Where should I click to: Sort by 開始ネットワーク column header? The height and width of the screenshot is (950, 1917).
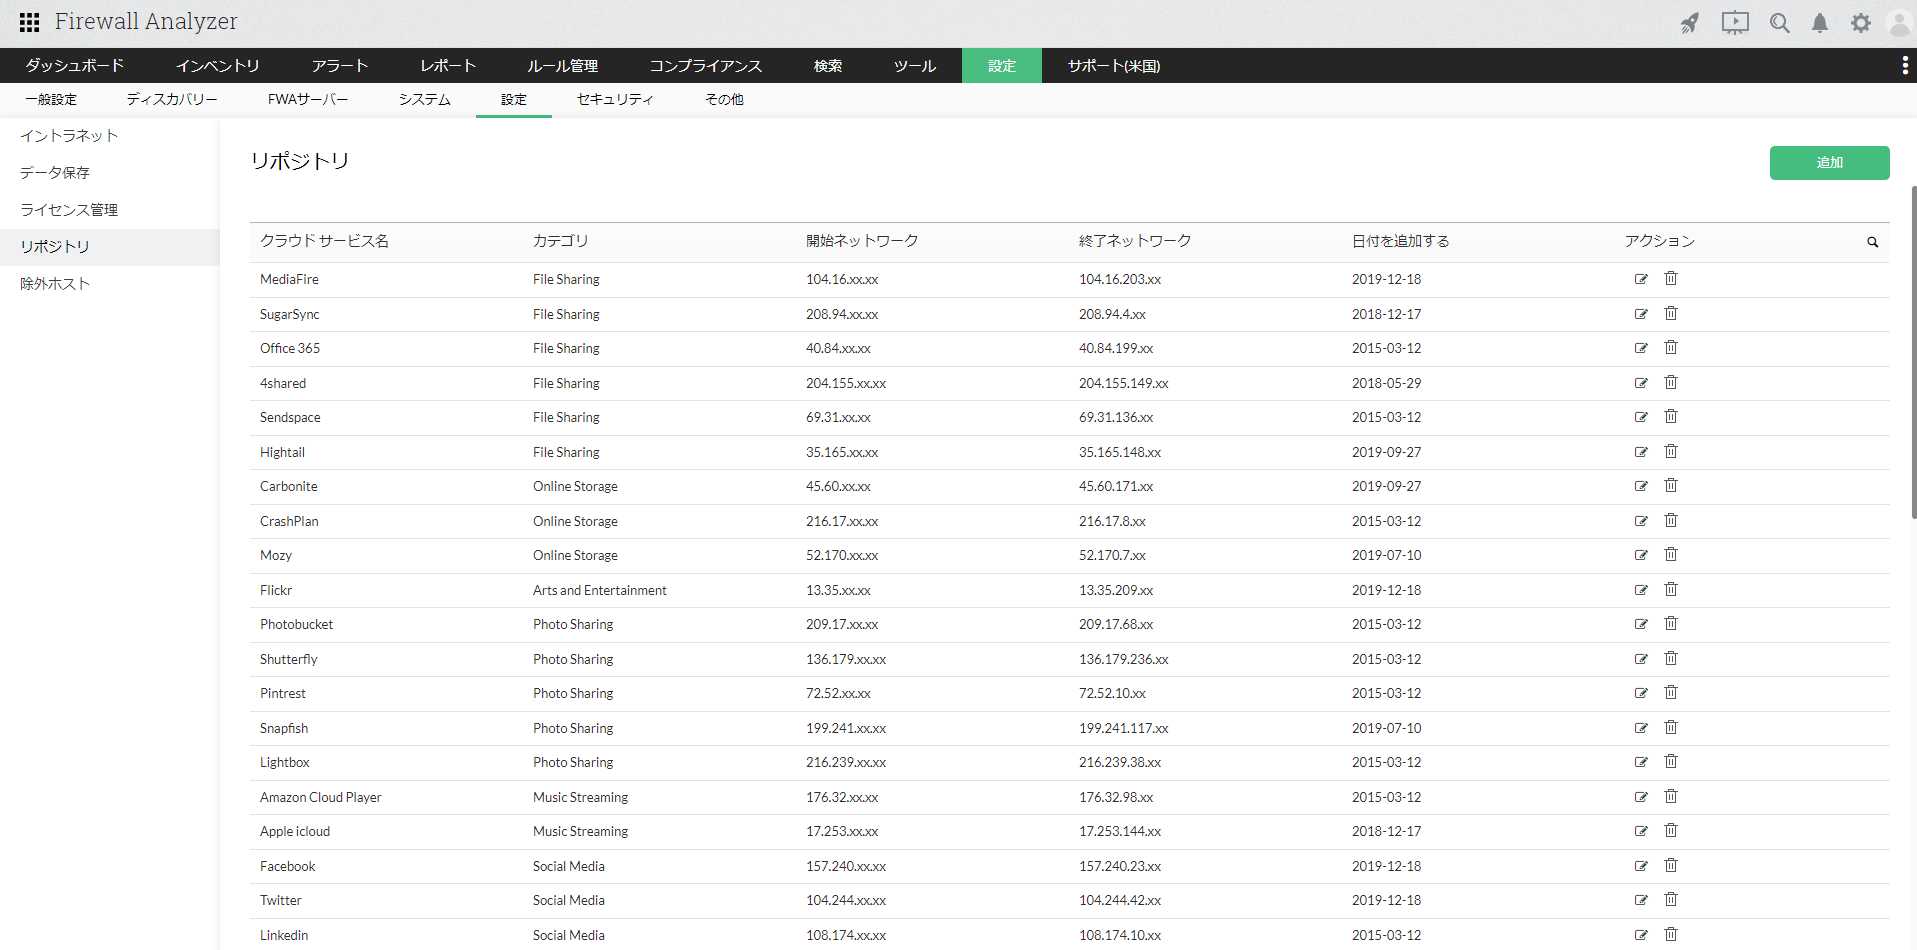(862, 241)
